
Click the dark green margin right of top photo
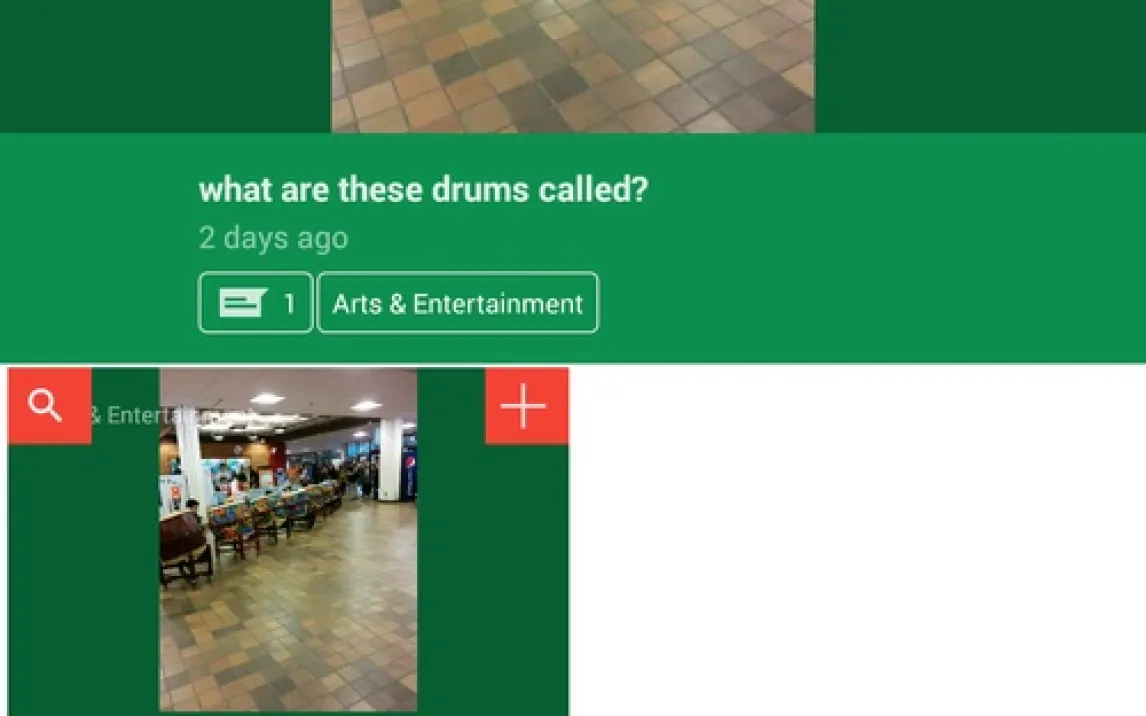[x=980, y=66]
